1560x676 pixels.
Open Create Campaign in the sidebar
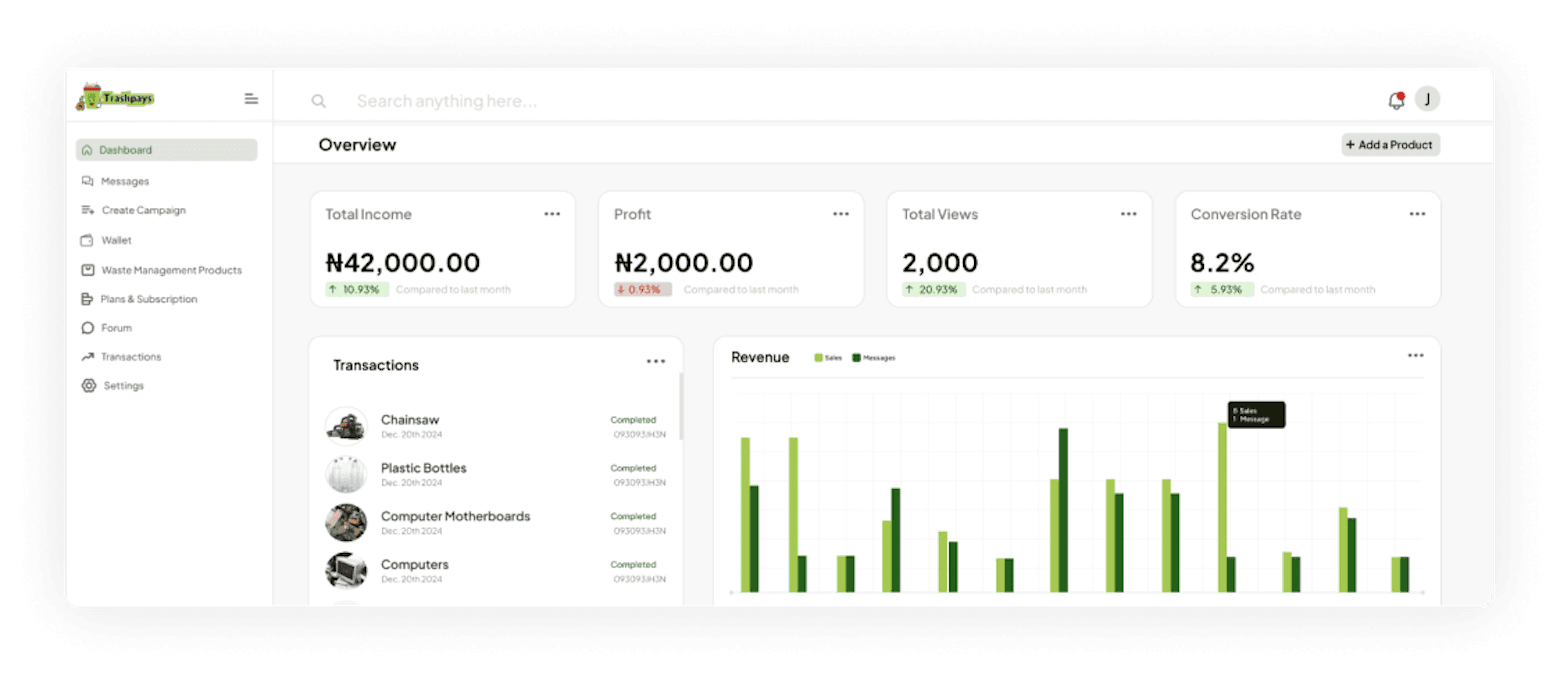coord(143,210)
